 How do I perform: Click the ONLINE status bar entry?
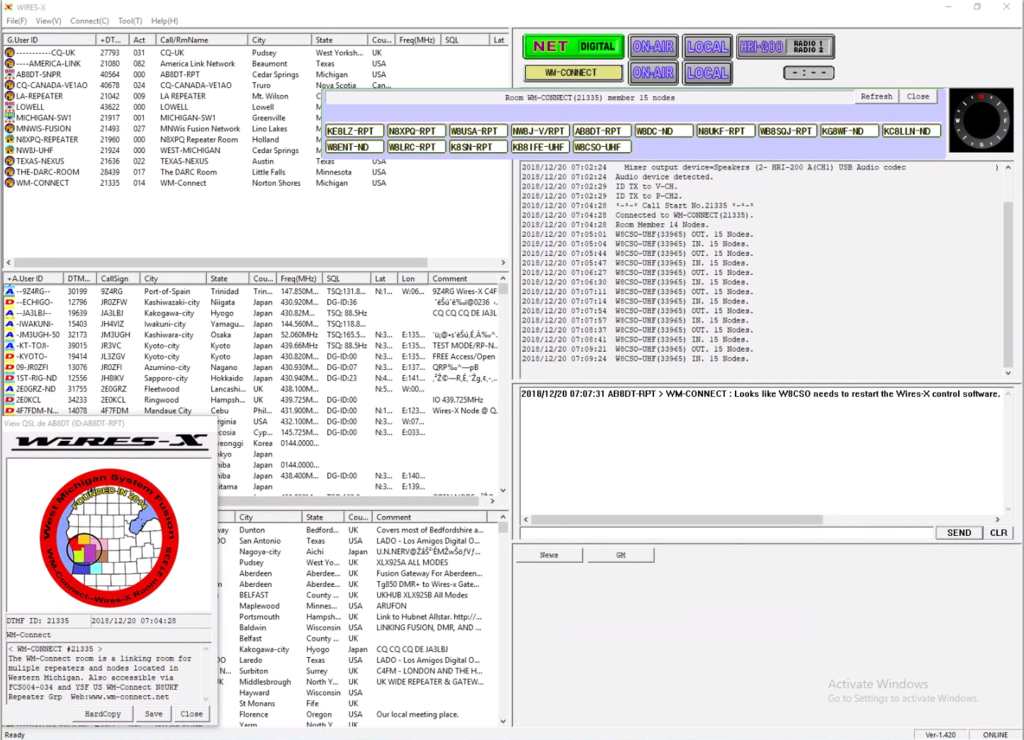coord(995,735)
